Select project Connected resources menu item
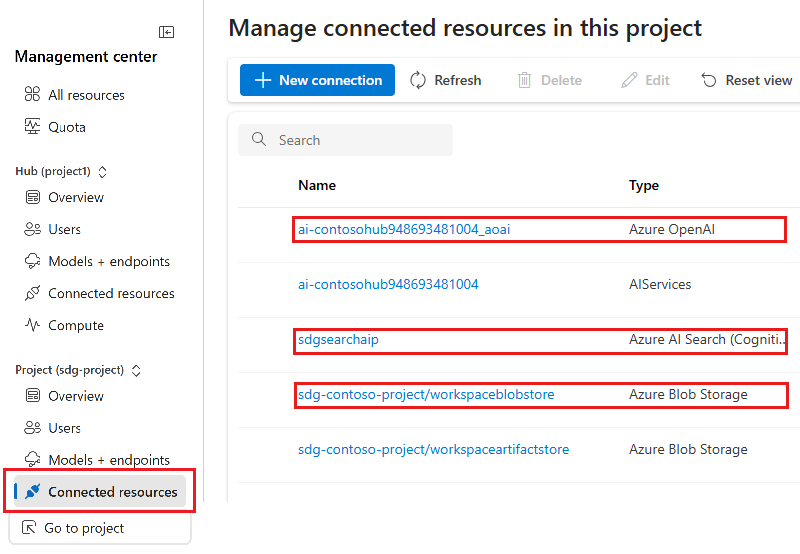The image size is (800, 554). (x=112, y=492)
